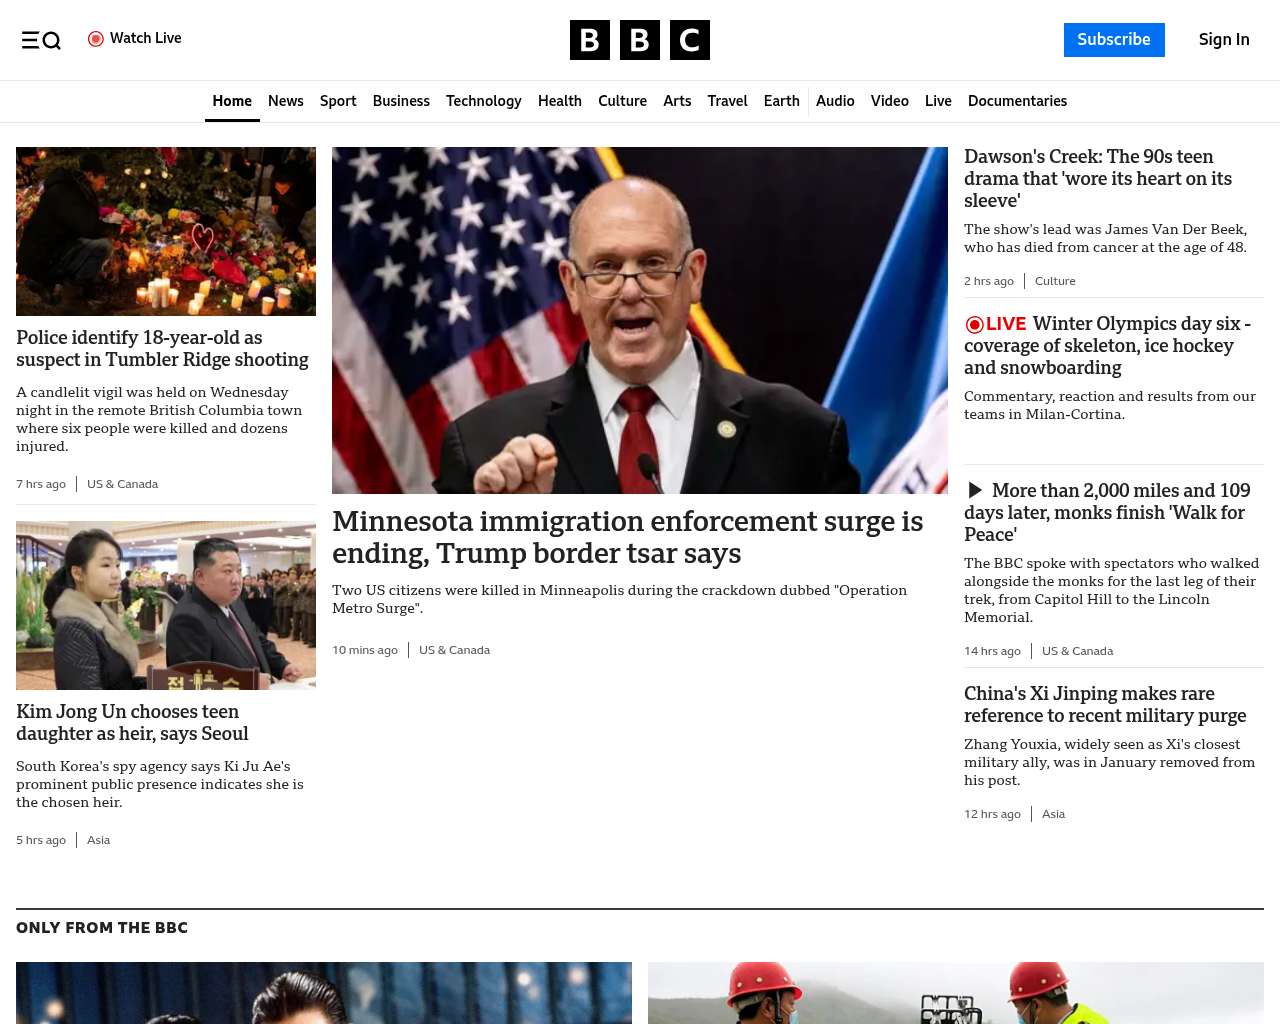1280x1024 pixels.
Task: Open the Kim Jong Un heir headline
Action: click(x=132, y=723)
